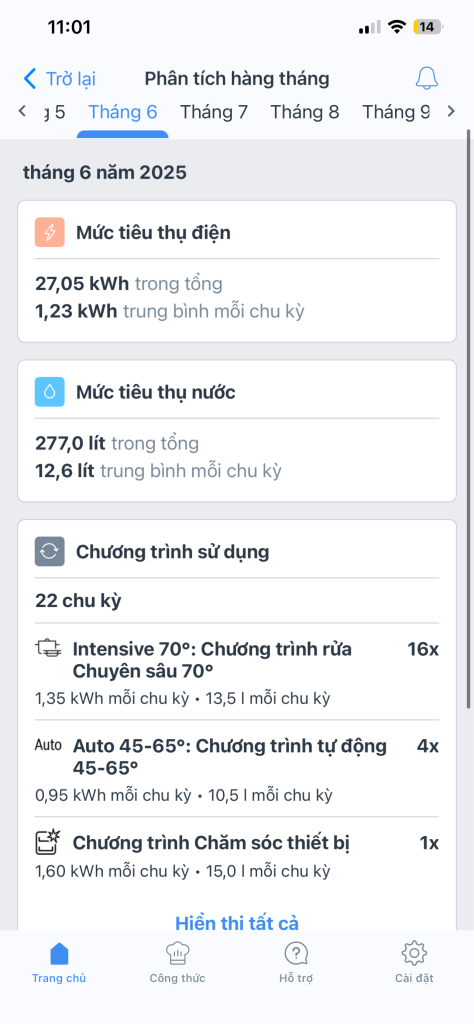Image resolution: width=474 pixels, height=1024 pixels.
Task: Open Công thức chef hat icon
Action: coord(177,953)
